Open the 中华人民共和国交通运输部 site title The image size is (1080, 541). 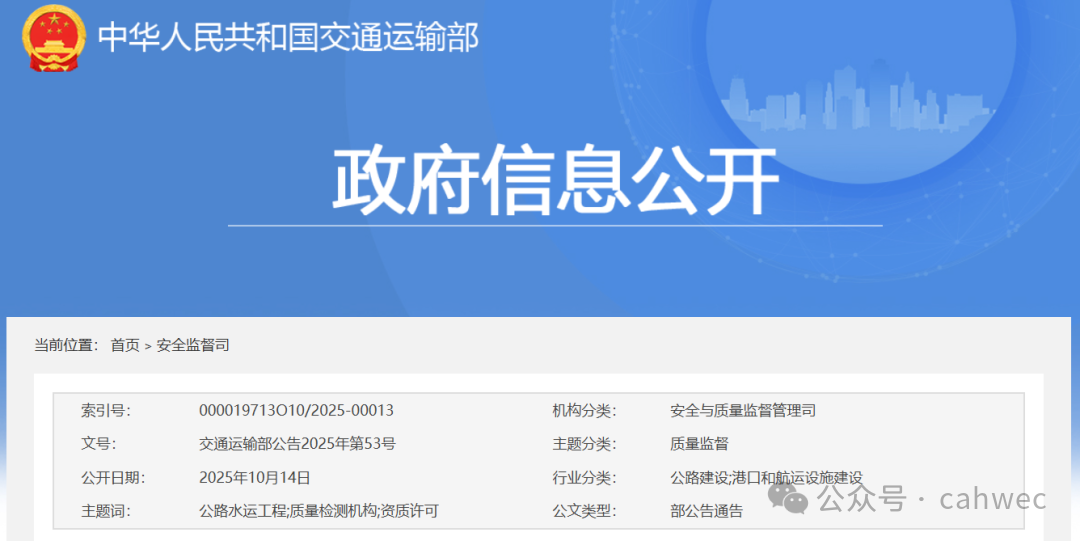point(288,37)
